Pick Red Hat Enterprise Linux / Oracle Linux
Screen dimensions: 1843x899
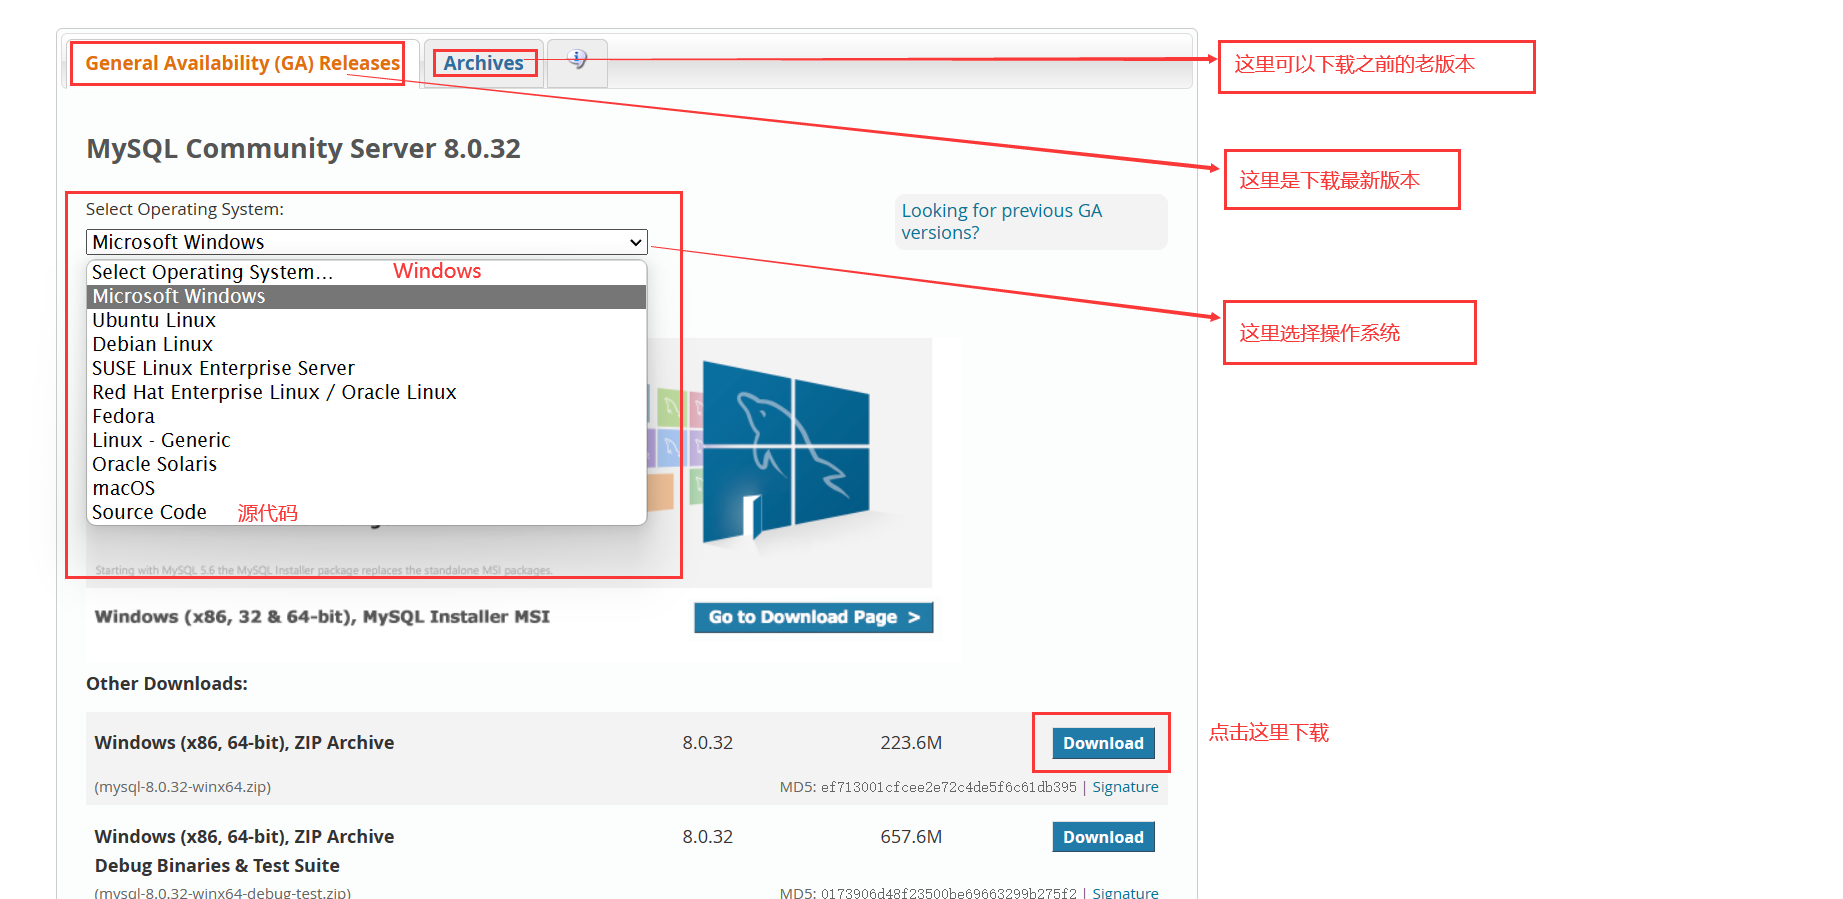(x=366, y=392)
